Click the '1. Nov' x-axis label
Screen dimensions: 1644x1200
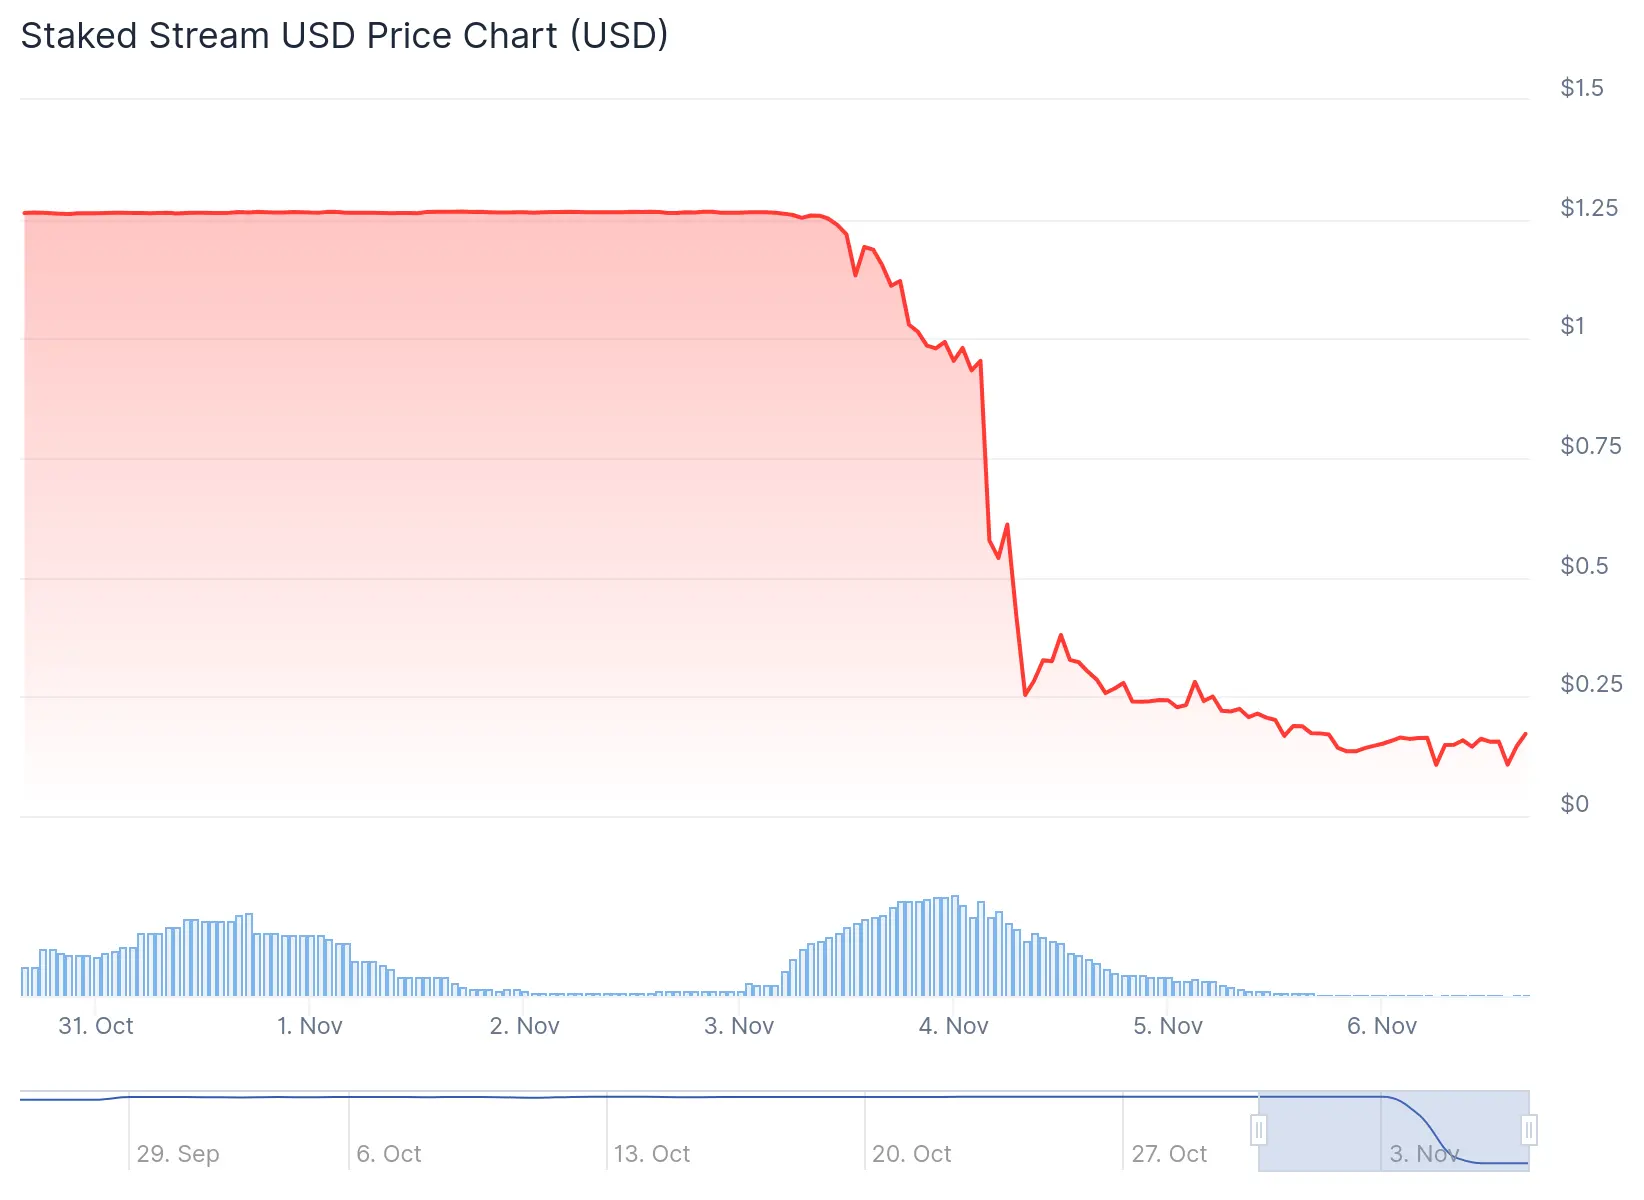pos(310,1026)
